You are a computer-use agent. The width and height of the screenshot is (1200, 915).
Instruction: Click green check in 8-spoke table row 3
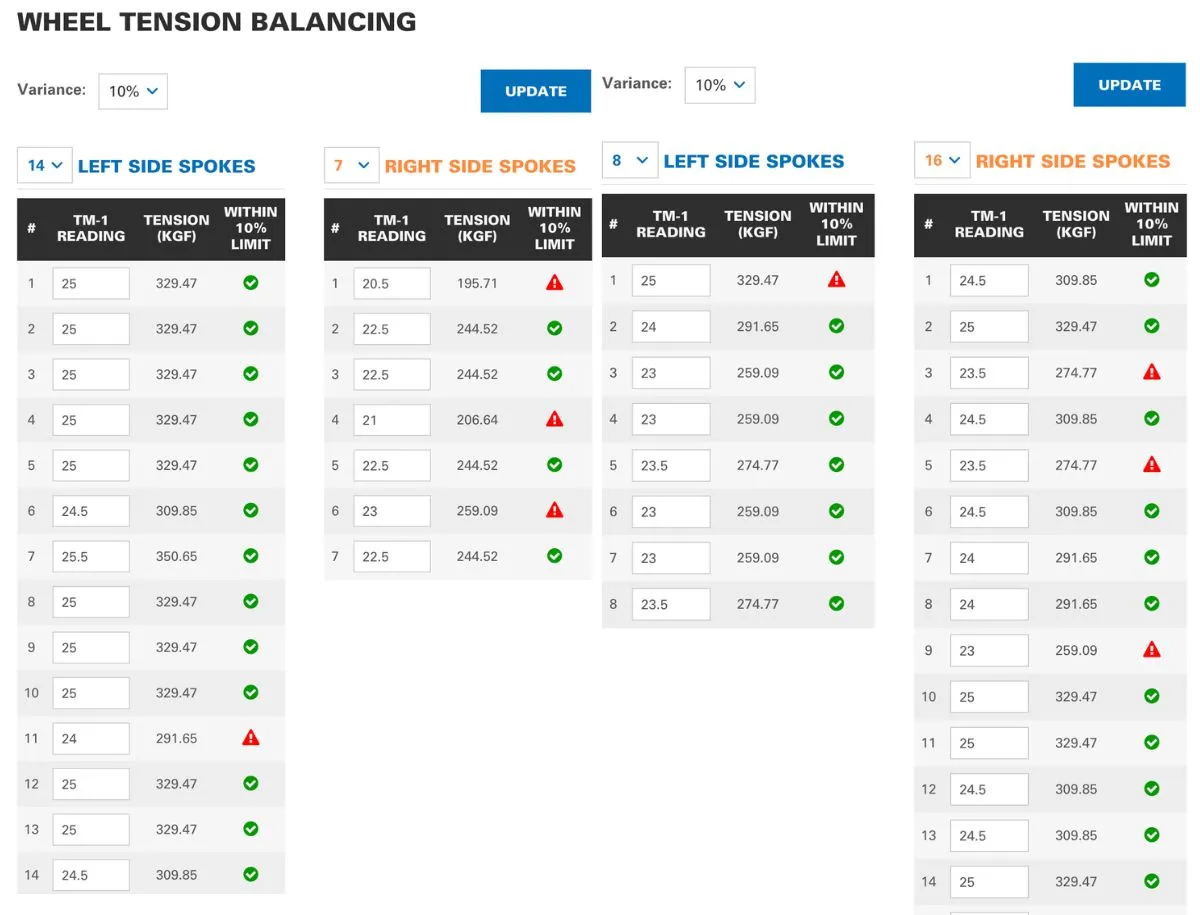(x=837, y=372)
